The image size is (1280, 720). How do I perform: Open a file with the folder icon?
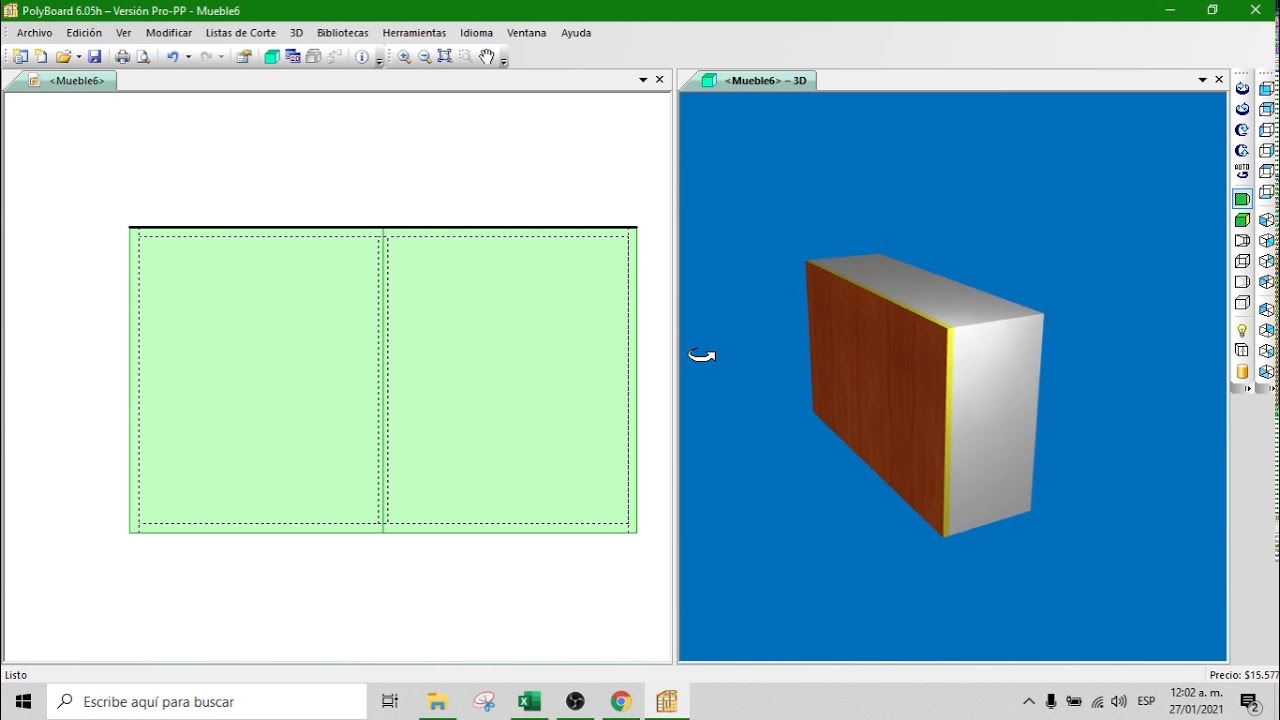pos(64,57)
